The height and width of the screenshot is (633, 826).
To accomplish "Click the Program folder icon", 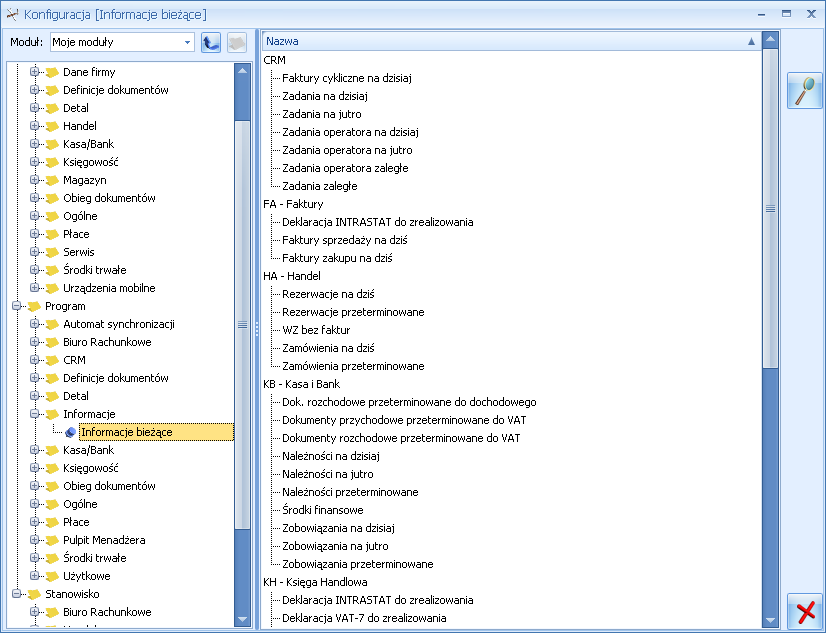I will [34, 306].
